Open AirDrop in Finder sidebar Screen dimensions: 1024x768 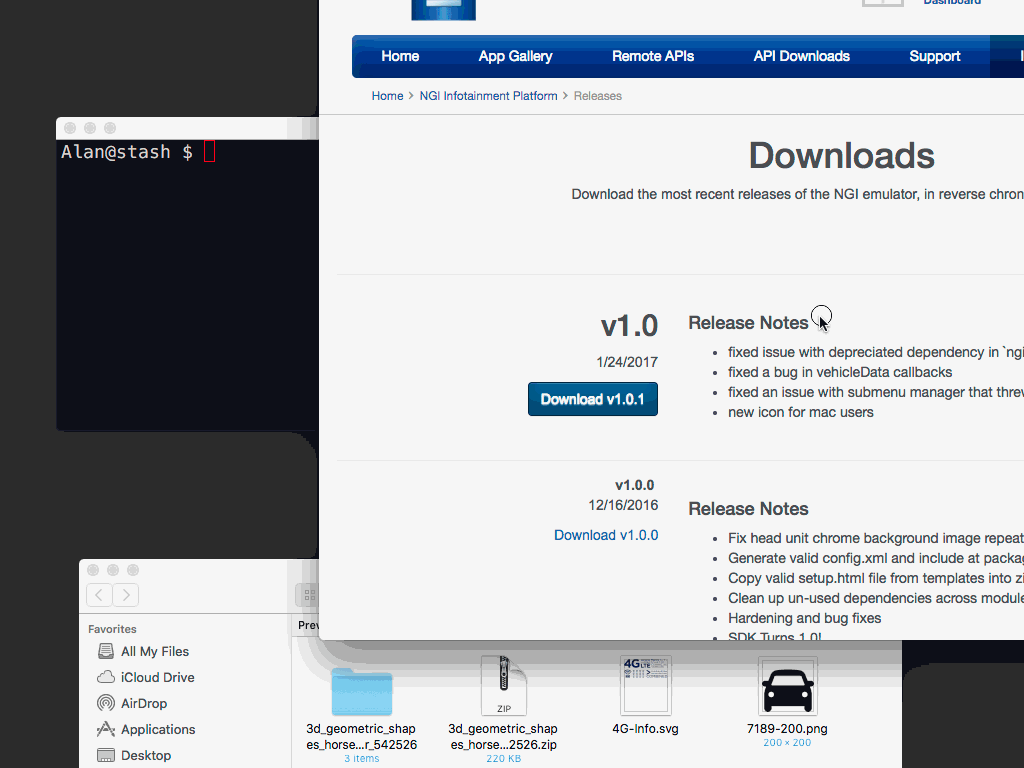click(x=132, y=703)
